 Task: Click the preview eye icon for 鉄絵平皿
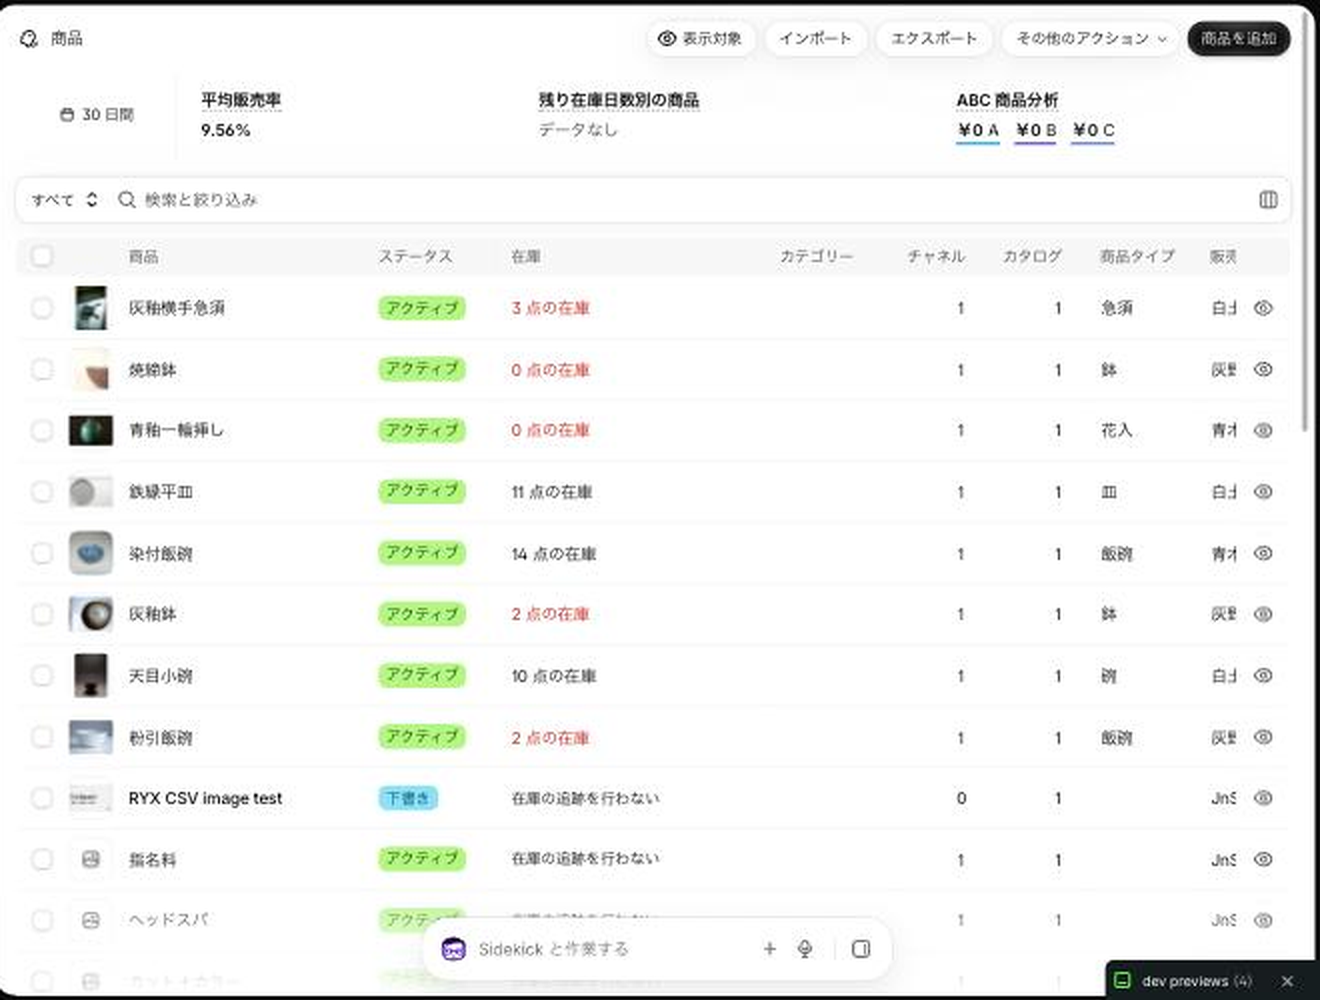click(x=1264, y=492)
